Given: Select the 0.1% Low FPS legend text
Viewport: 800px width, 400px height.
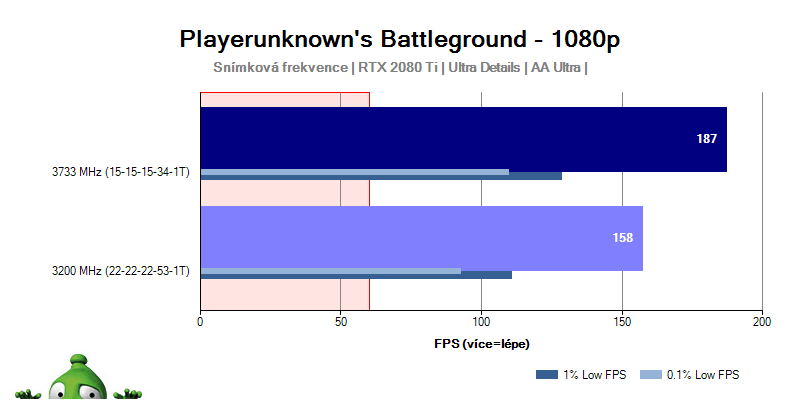Looking at the screenshot, I should (703, 375).
